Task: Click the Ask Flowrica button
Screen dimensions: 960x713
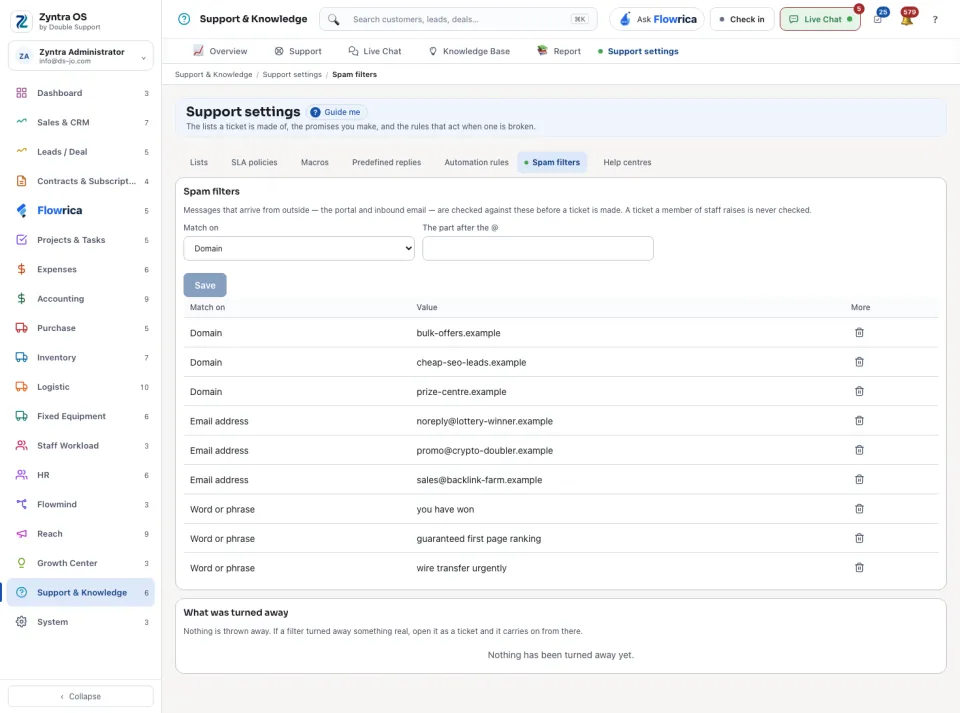Action: click(657, 20)
